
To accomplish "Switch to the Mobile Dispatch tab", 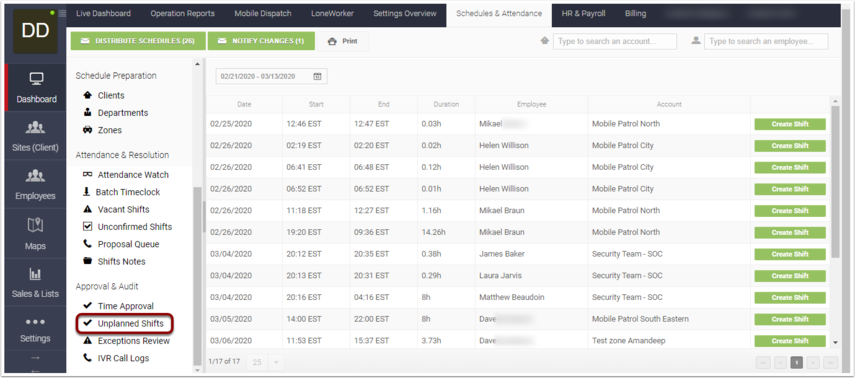I will tap(263, 14).
